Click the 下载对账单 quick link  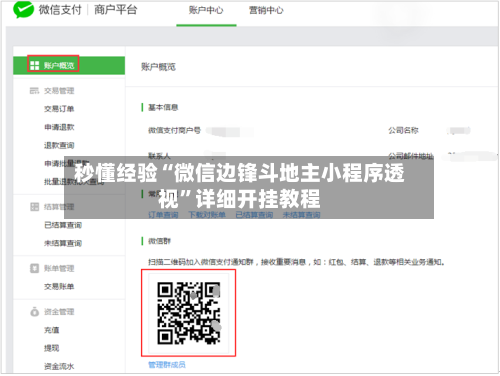pyautogui.click(x=207, y=215)
